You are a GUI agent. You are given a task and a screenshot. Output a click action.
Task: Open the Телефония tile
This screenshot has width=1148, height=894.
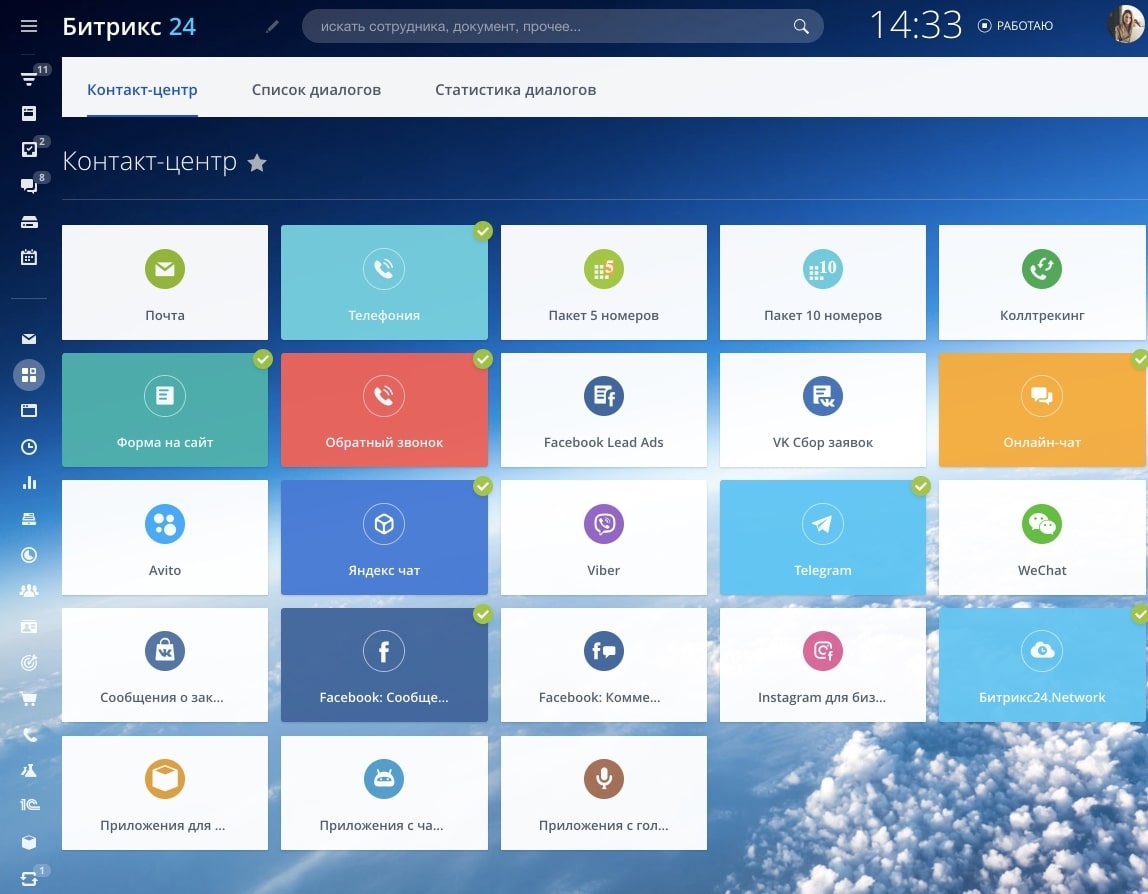pyautogui.click(x=384, y=282)
